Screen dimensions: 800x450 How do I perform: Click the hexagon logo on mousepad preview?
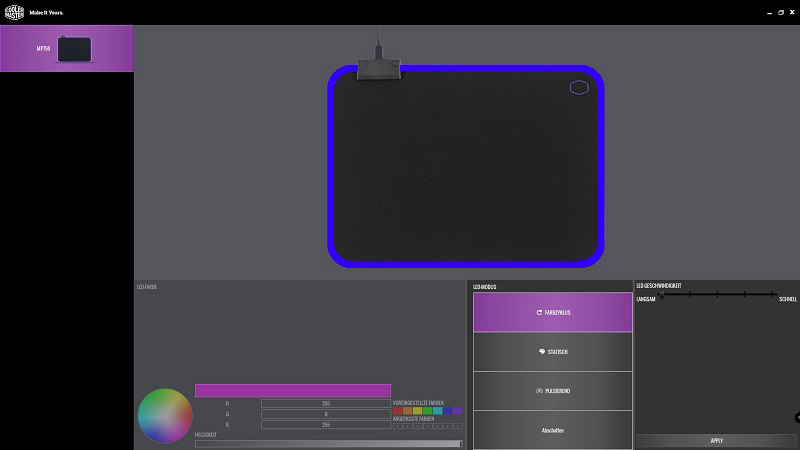point(579,88)
